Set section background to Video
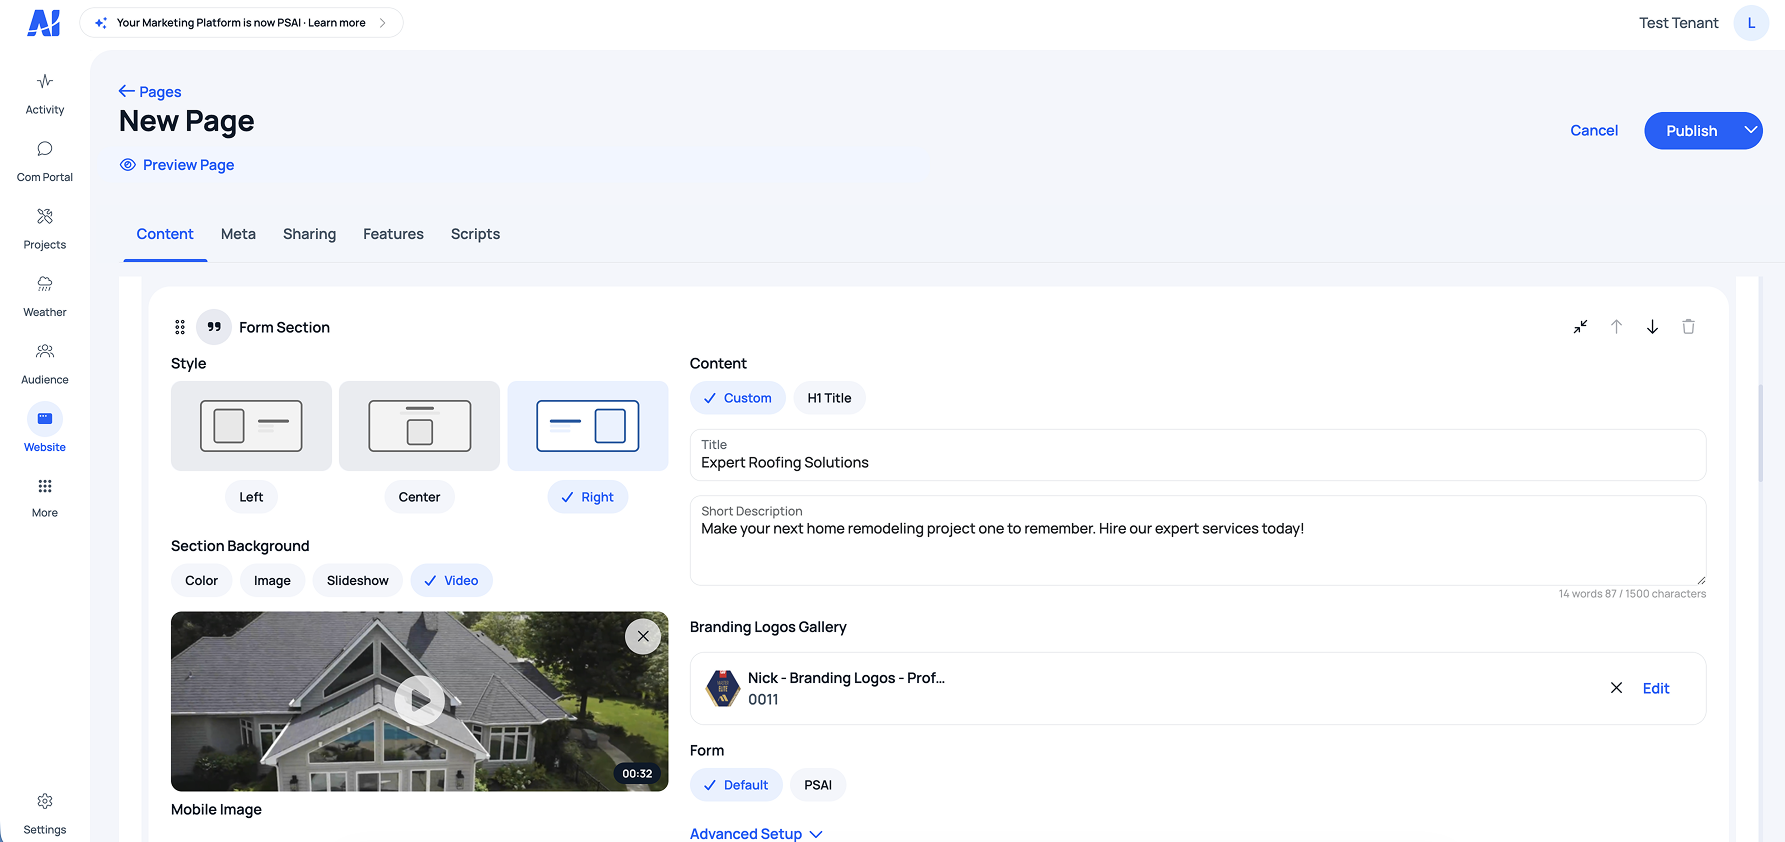The height and width of the screenshot is (842, 1785). point(451,581)
